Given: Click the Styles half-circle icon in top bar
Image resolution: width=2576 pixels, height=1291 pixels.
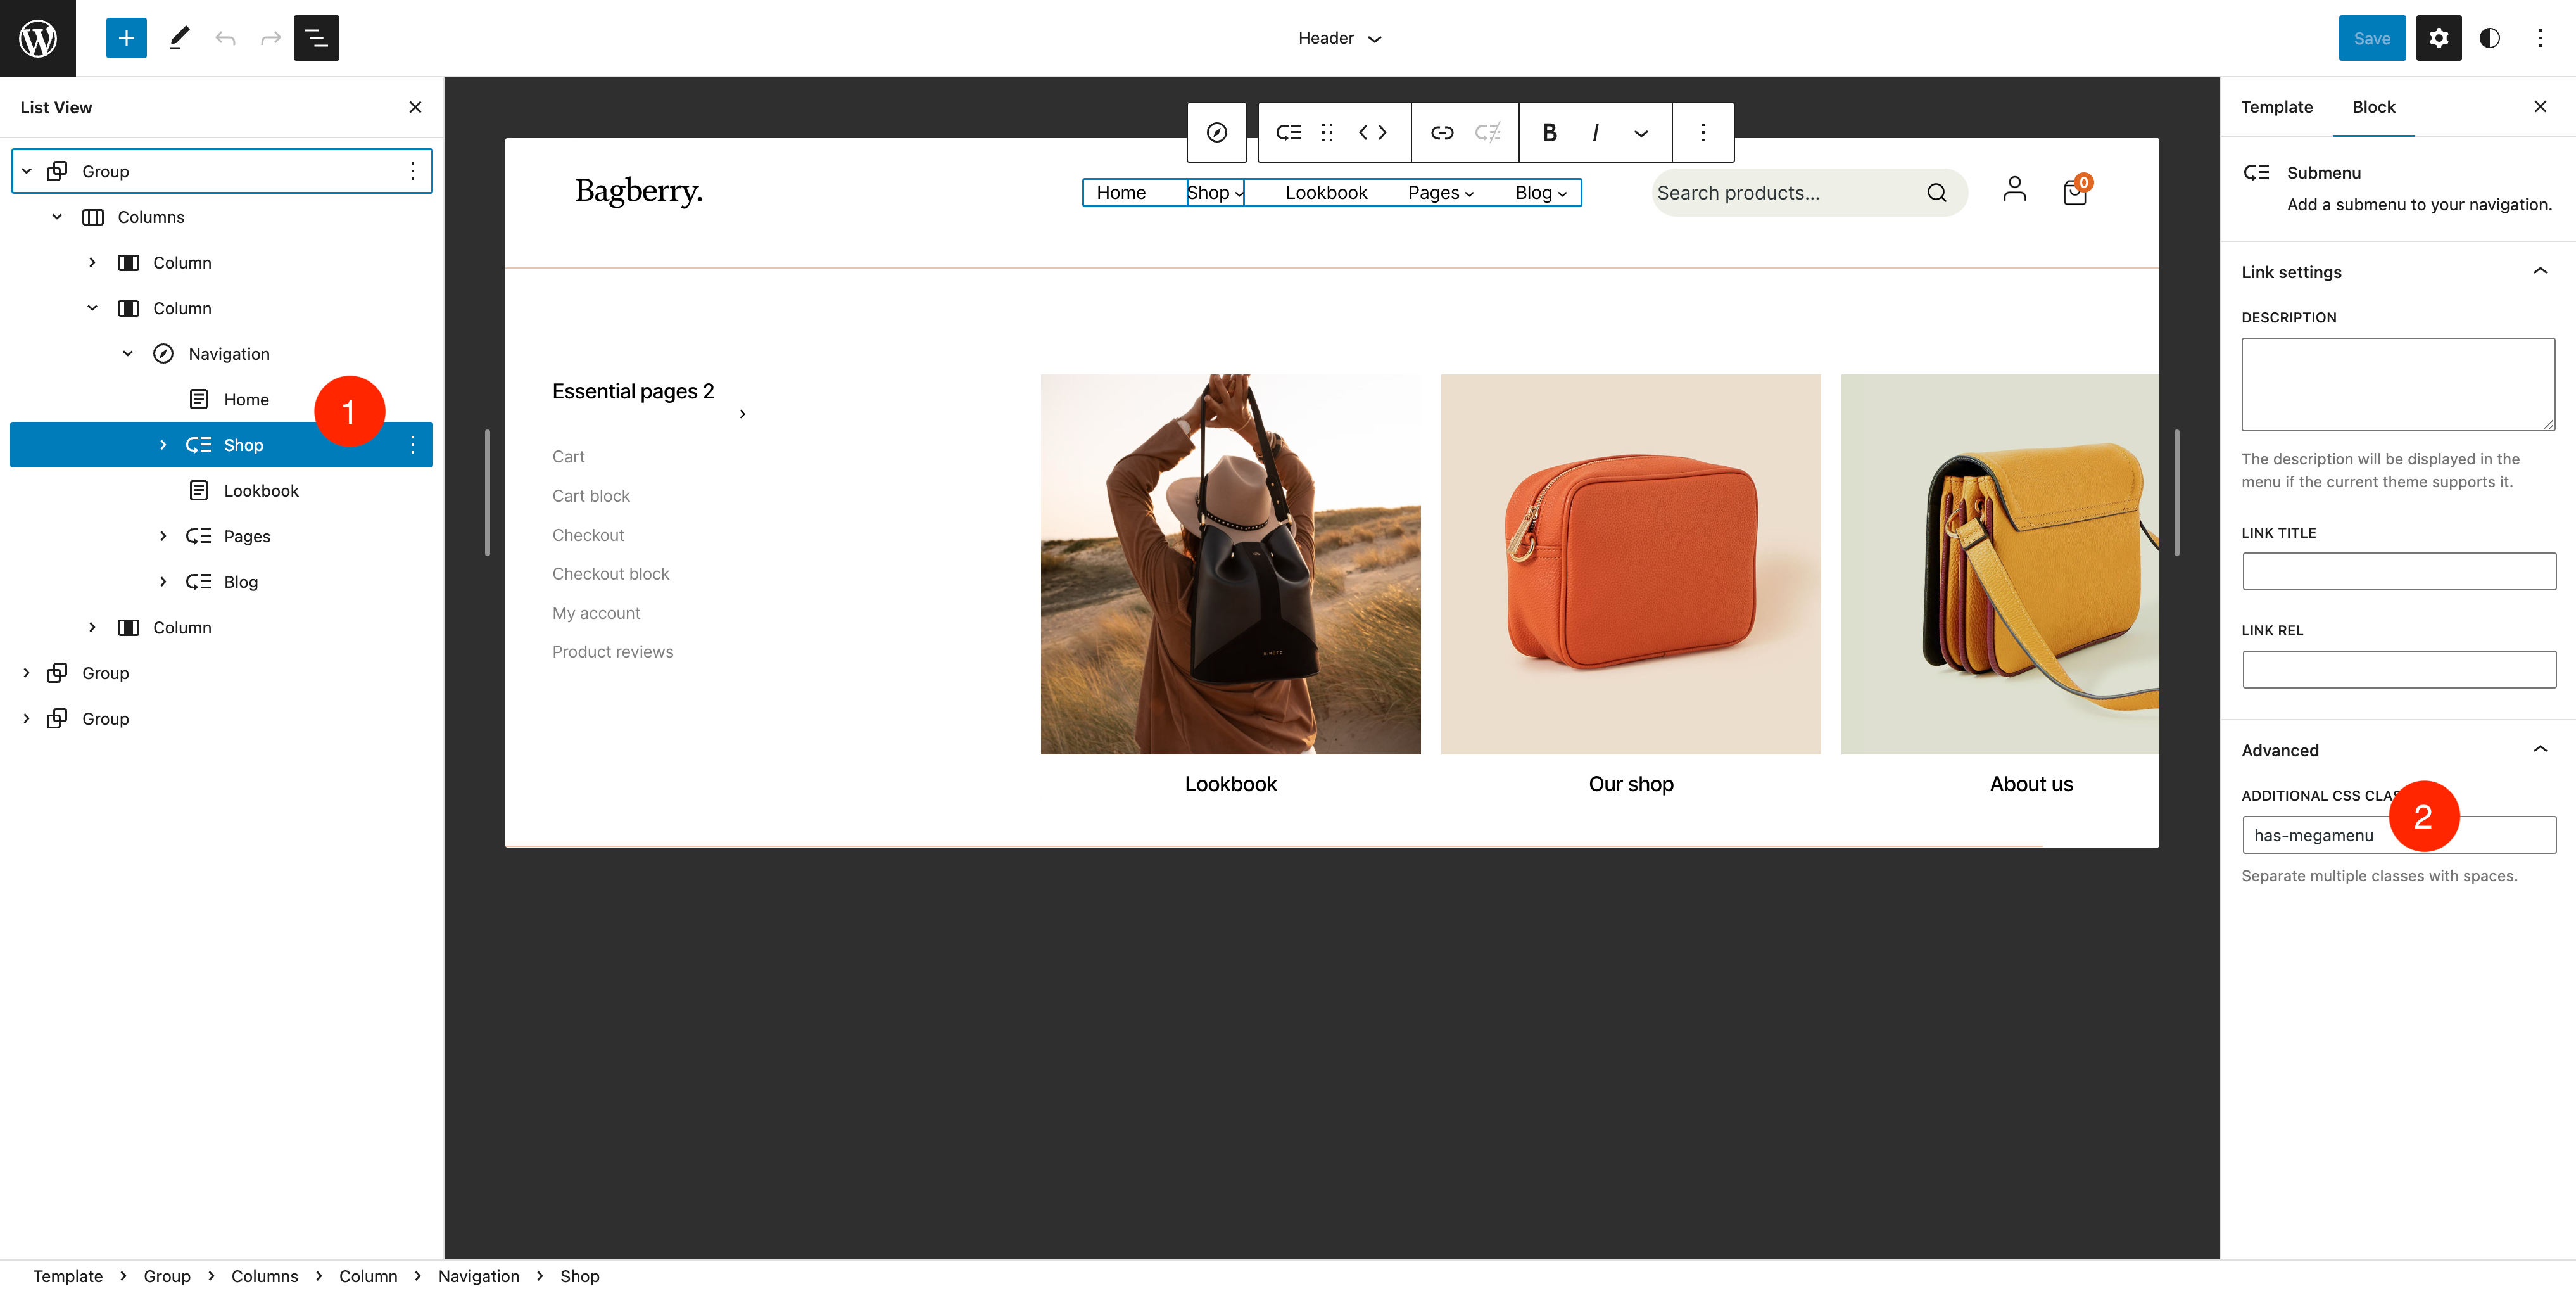Looking at the screenshot, I should [2489, 38].
